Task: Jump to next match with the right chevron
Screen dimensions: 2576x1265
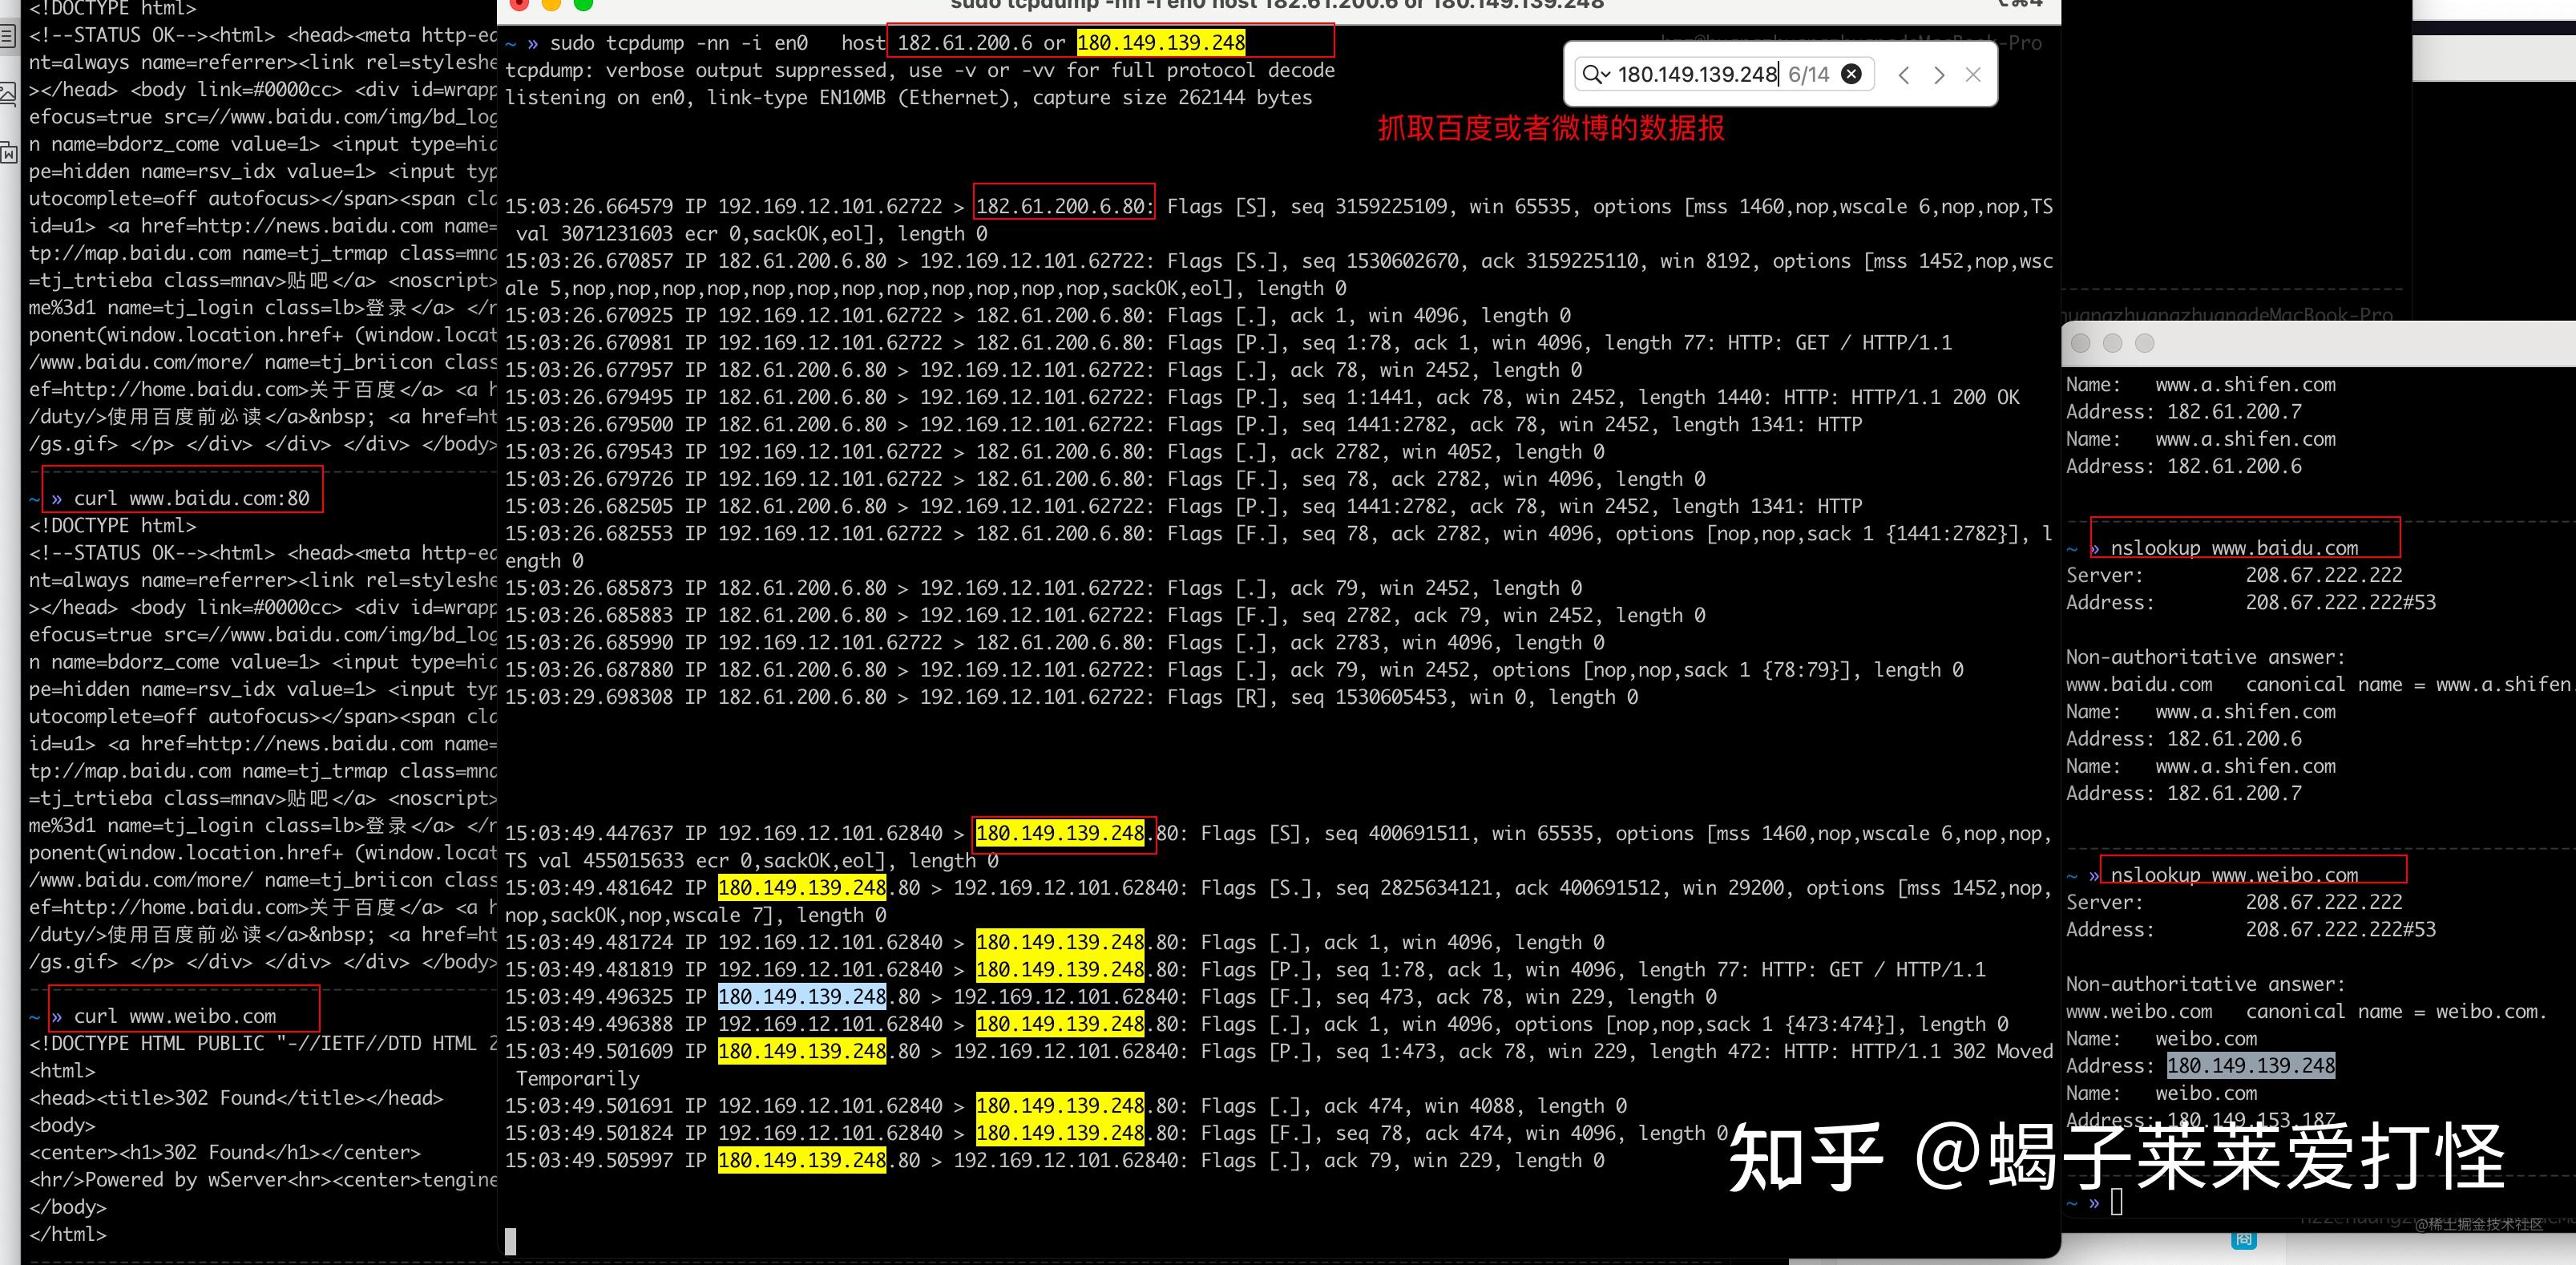Action: click(x=1940, y=75)
